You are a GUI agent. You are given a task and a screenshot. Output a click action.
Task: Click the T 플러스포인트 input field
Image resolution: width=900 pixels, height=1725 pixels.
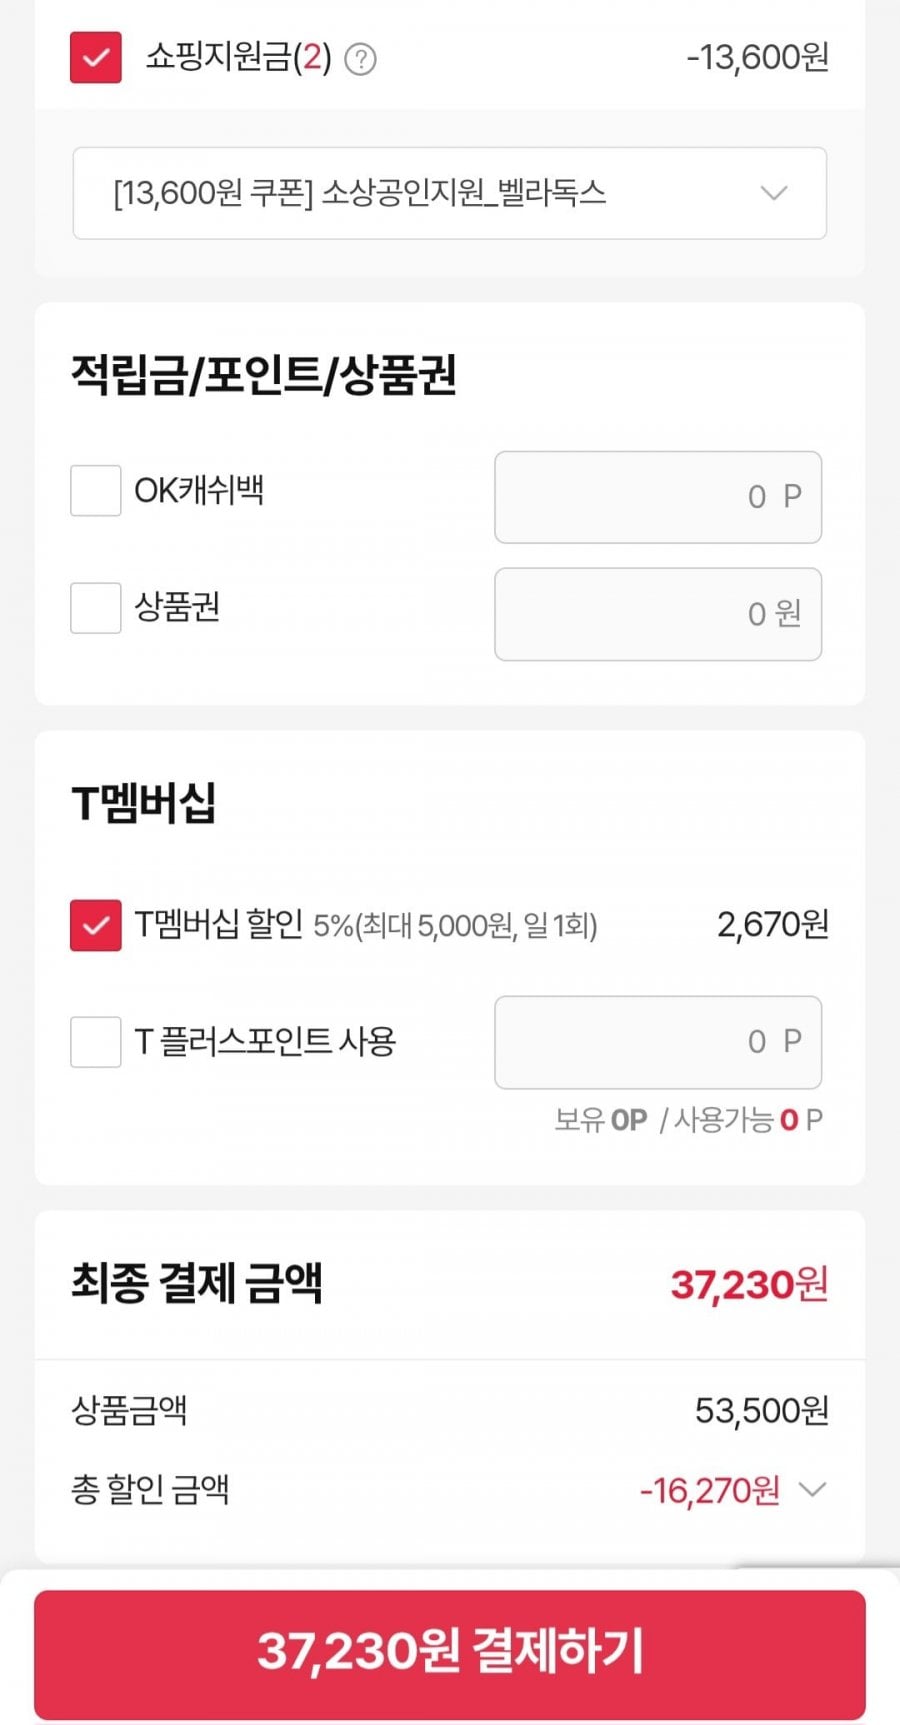coord(657,1042)
